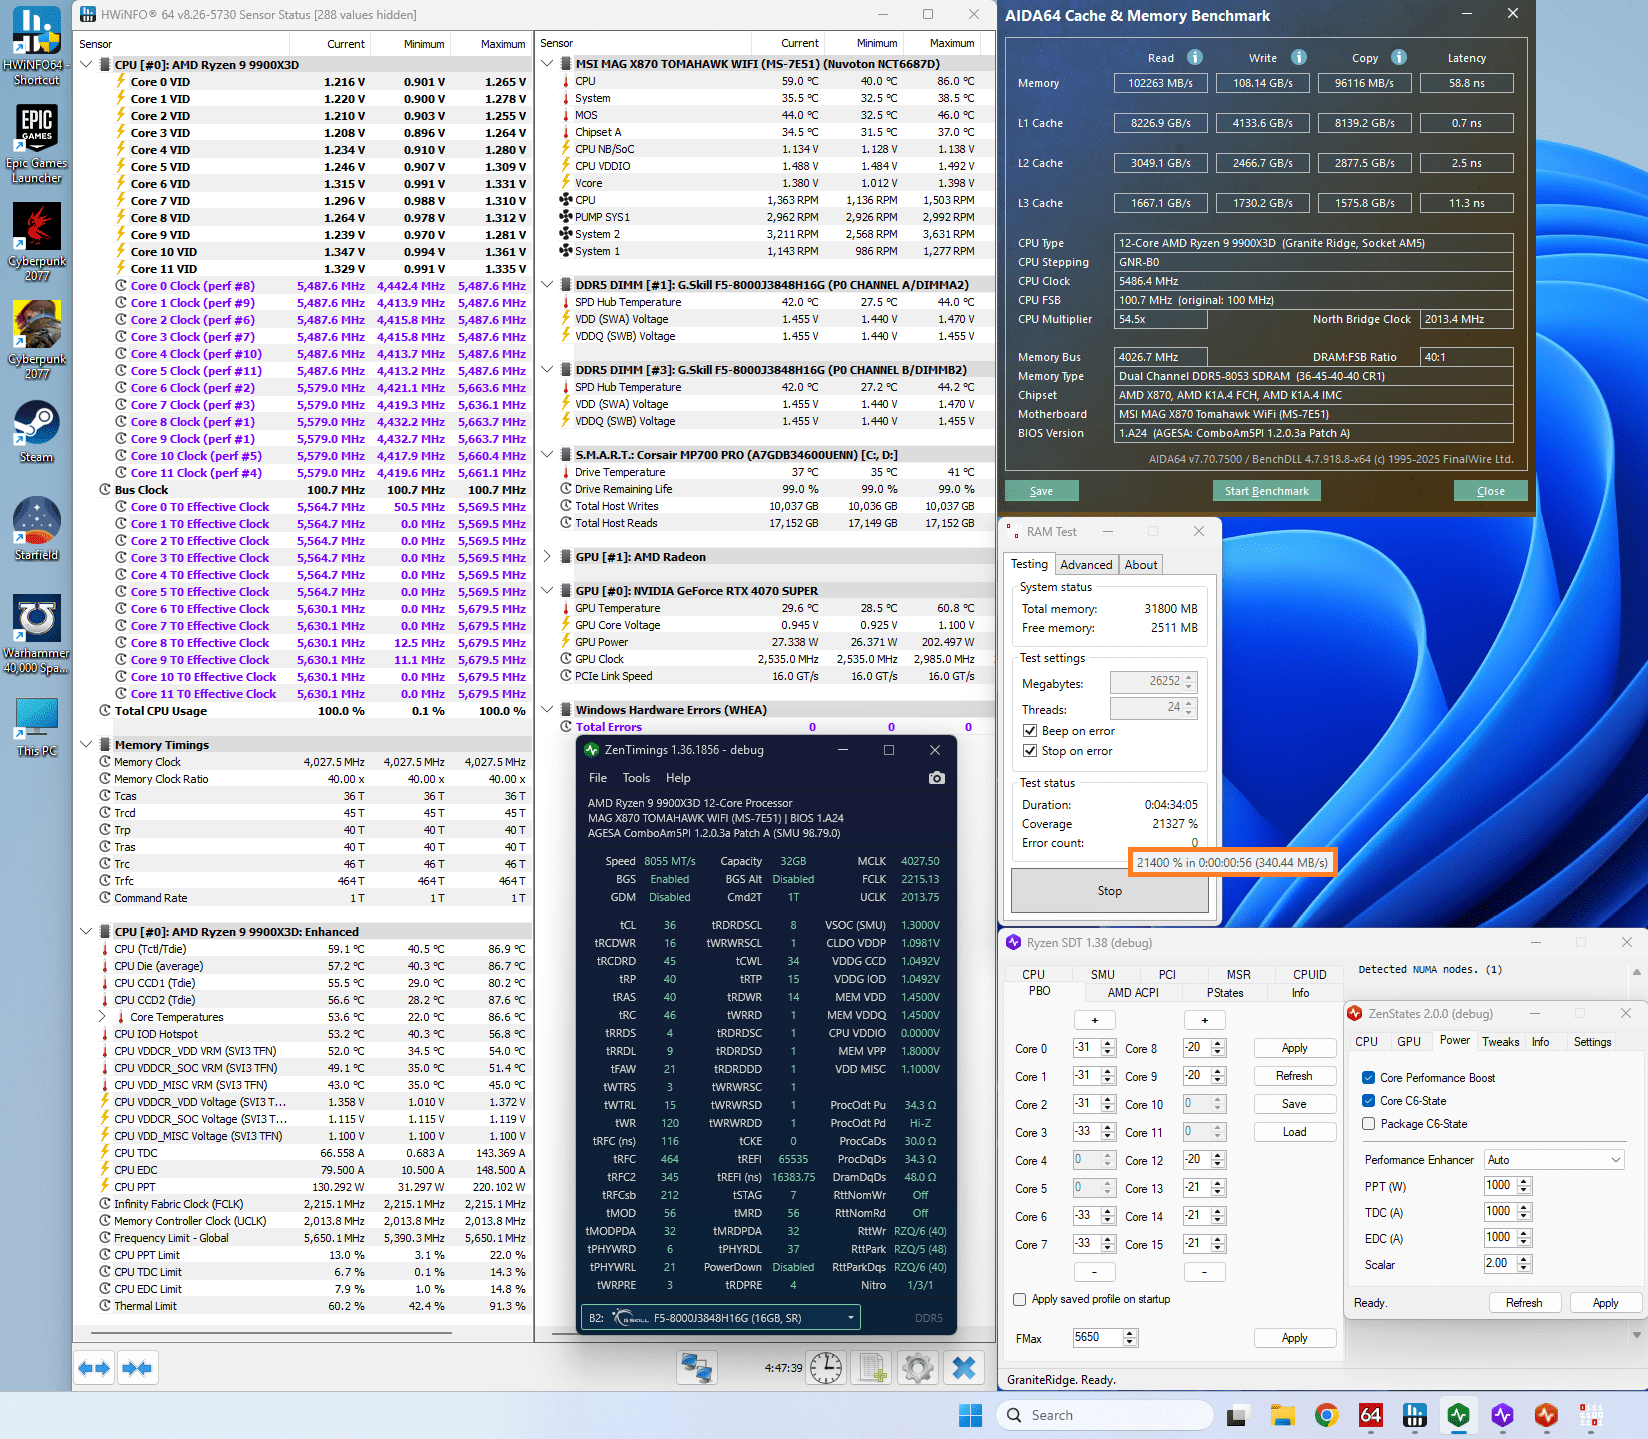This screenshot has height=1439, width=1648.
Task: Open This PC desktop icon
Action: 37,727
